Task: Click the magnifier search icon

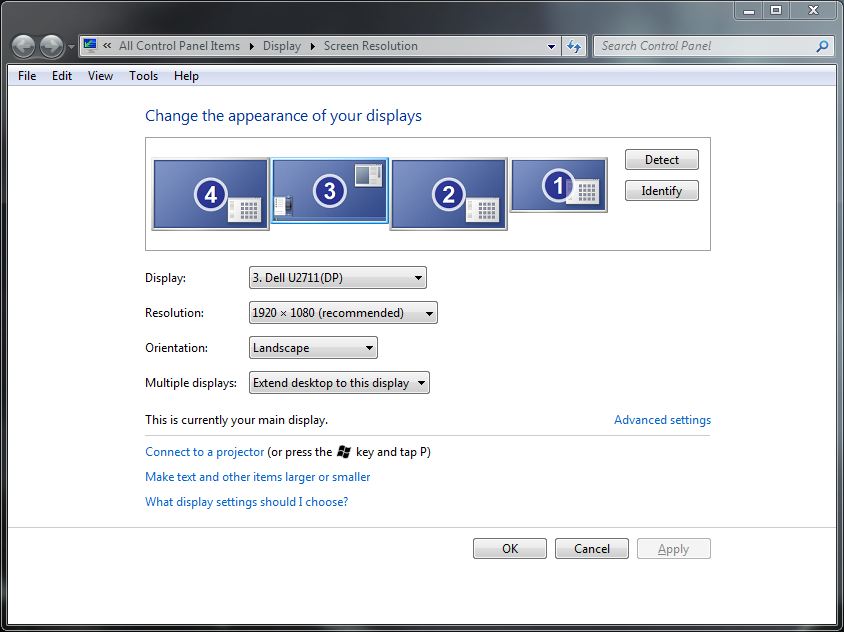Action: pyautogui.click(x=822, y=46)
